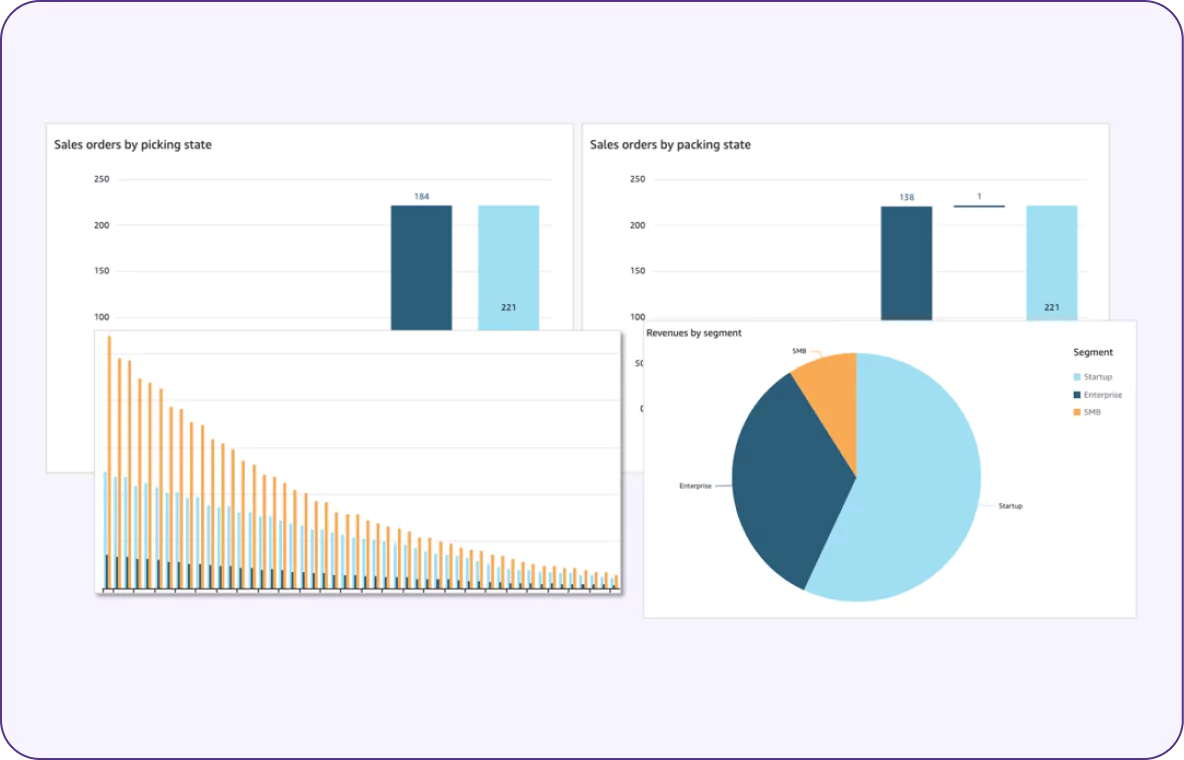Select the 'Sales orders by picking state' title
Screen dimensions: 1184x760
click(133, 144)
